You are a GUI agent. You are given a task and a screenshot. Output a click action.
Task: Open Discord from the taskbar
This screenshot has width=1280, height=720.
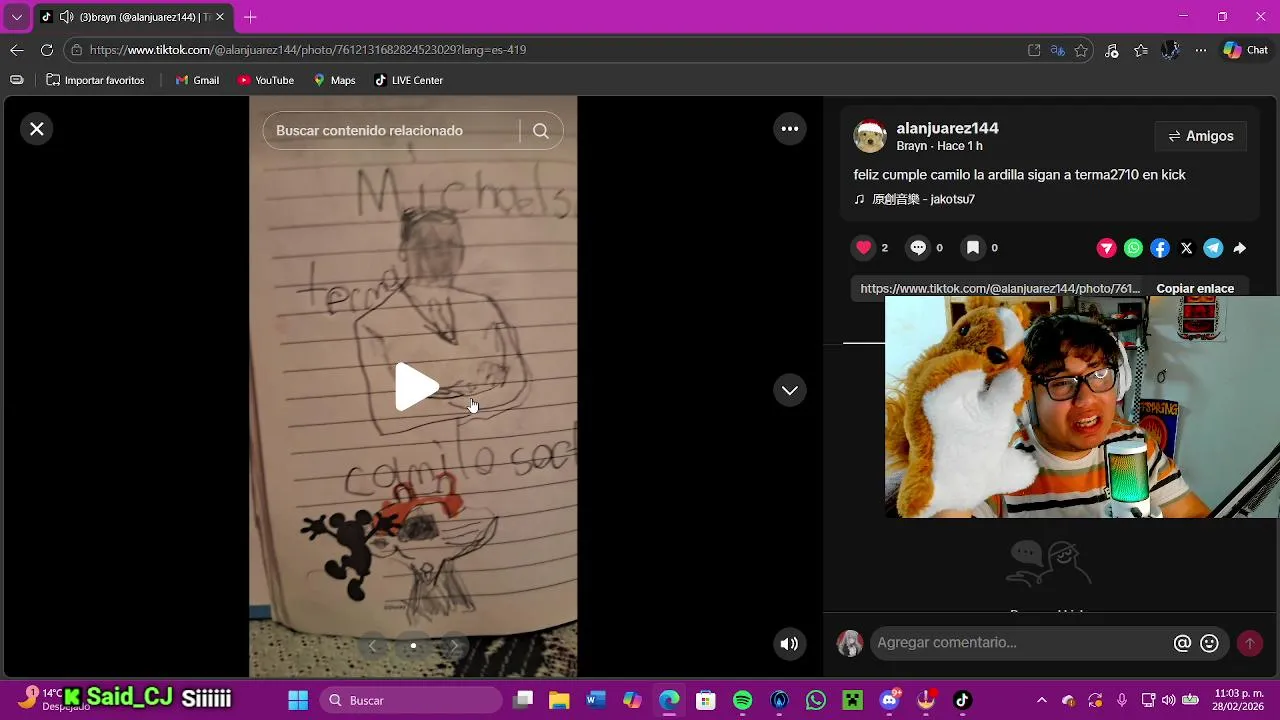coord(889,700)
